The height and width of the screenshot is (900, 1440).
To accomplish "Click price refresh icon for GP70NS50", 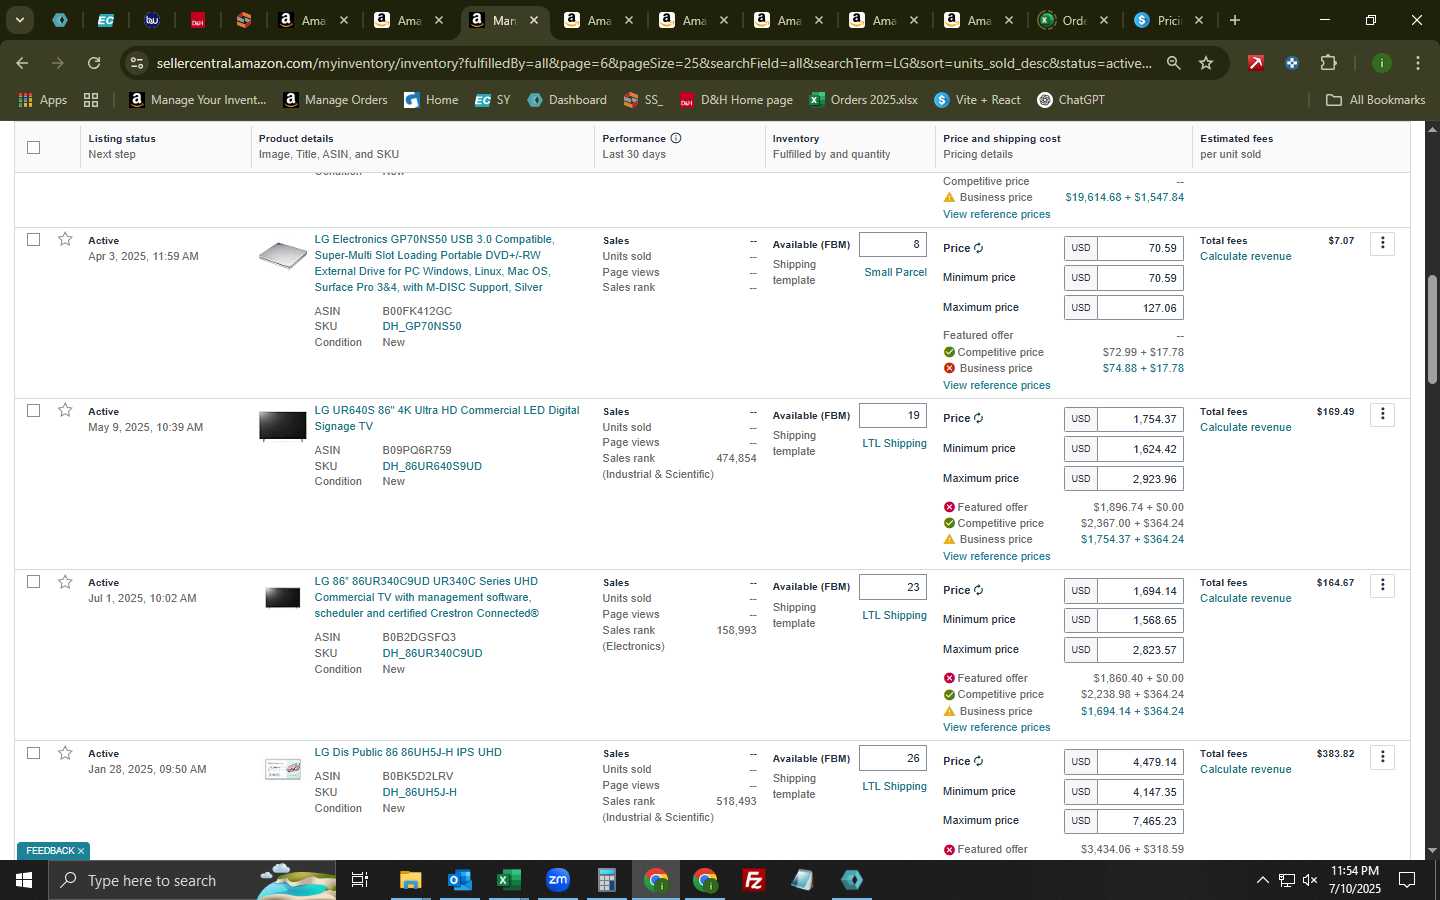I will point(979,248).
